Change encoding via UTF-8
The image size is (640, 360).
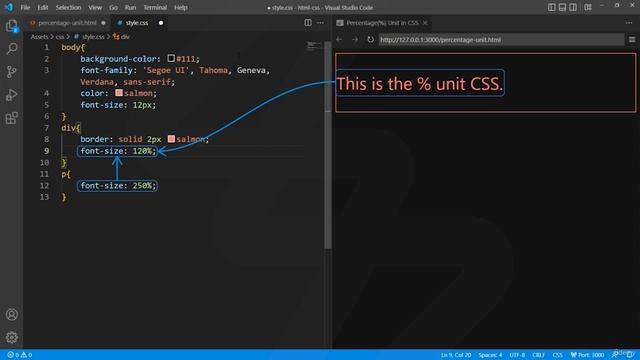(x=517, y=355)
